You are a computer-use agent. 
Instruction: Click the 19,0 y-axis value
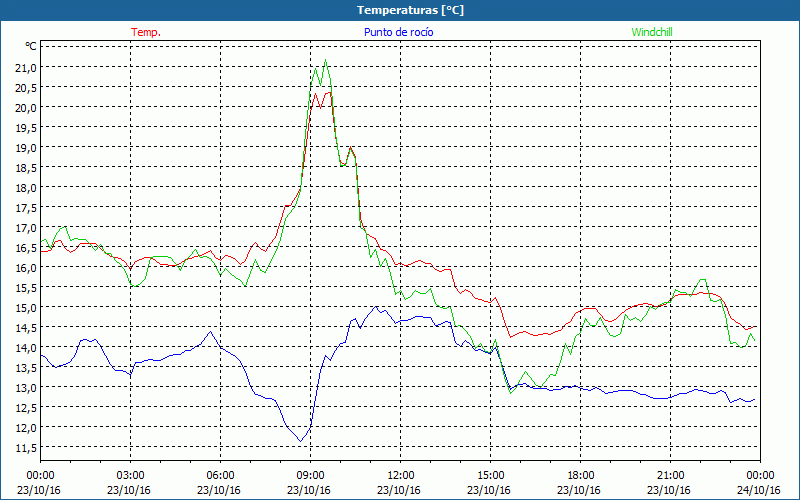pyautogui.click(x=26, y=147)
